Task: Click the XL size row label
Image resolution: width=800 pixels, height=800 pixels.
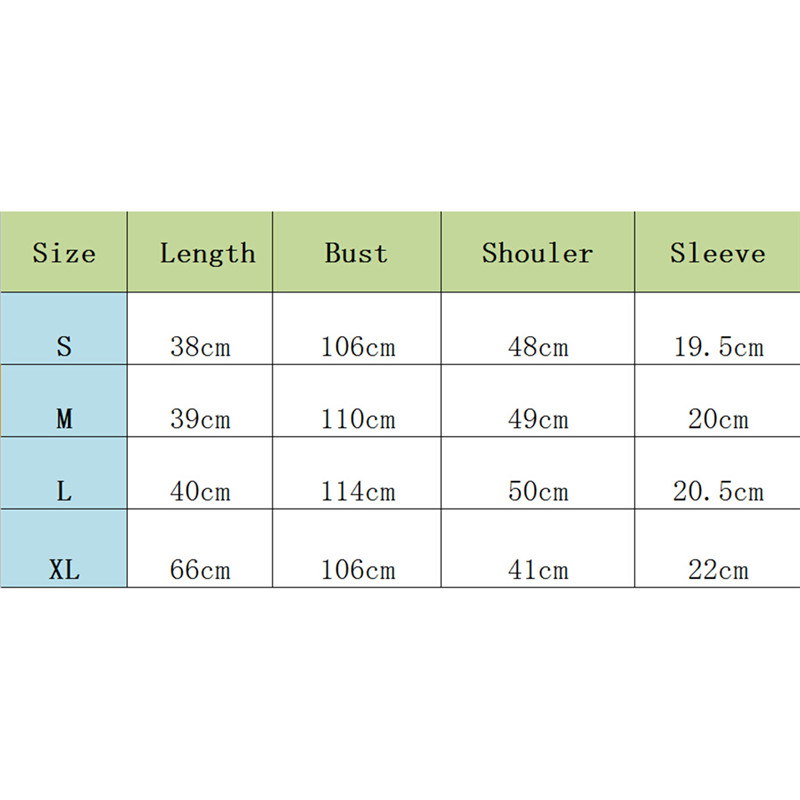Action: tap(64, 570)
